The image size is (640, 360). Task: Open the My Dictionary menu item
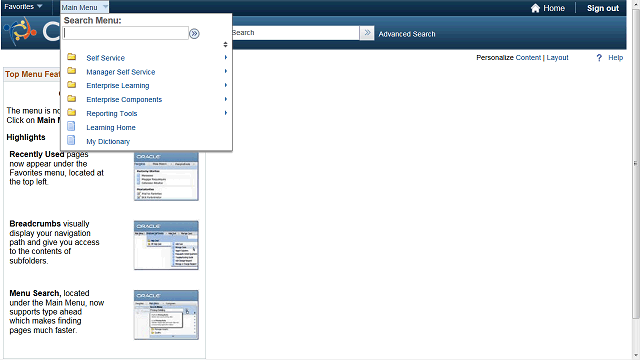(x=108, y=142)
